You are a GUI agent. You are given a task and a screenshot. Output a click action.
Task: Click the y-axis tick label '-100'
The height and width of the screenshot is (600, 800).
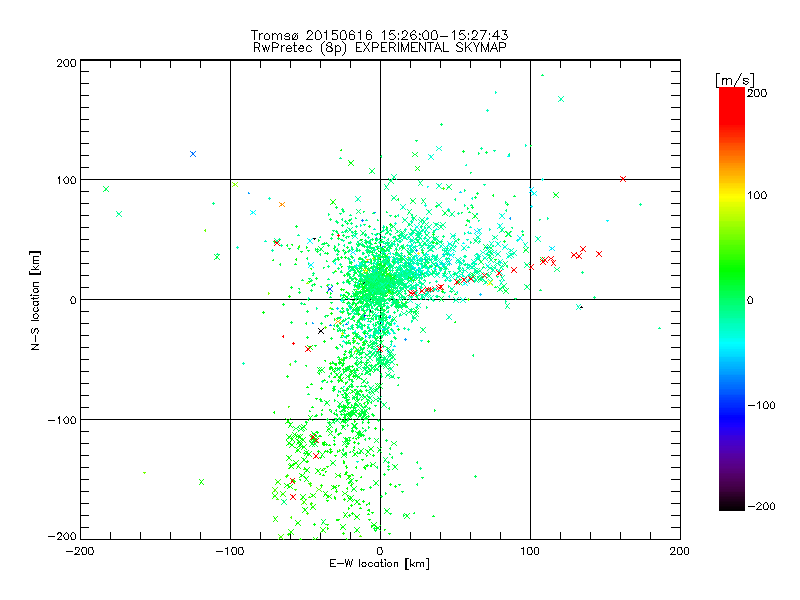coord(62,420)
